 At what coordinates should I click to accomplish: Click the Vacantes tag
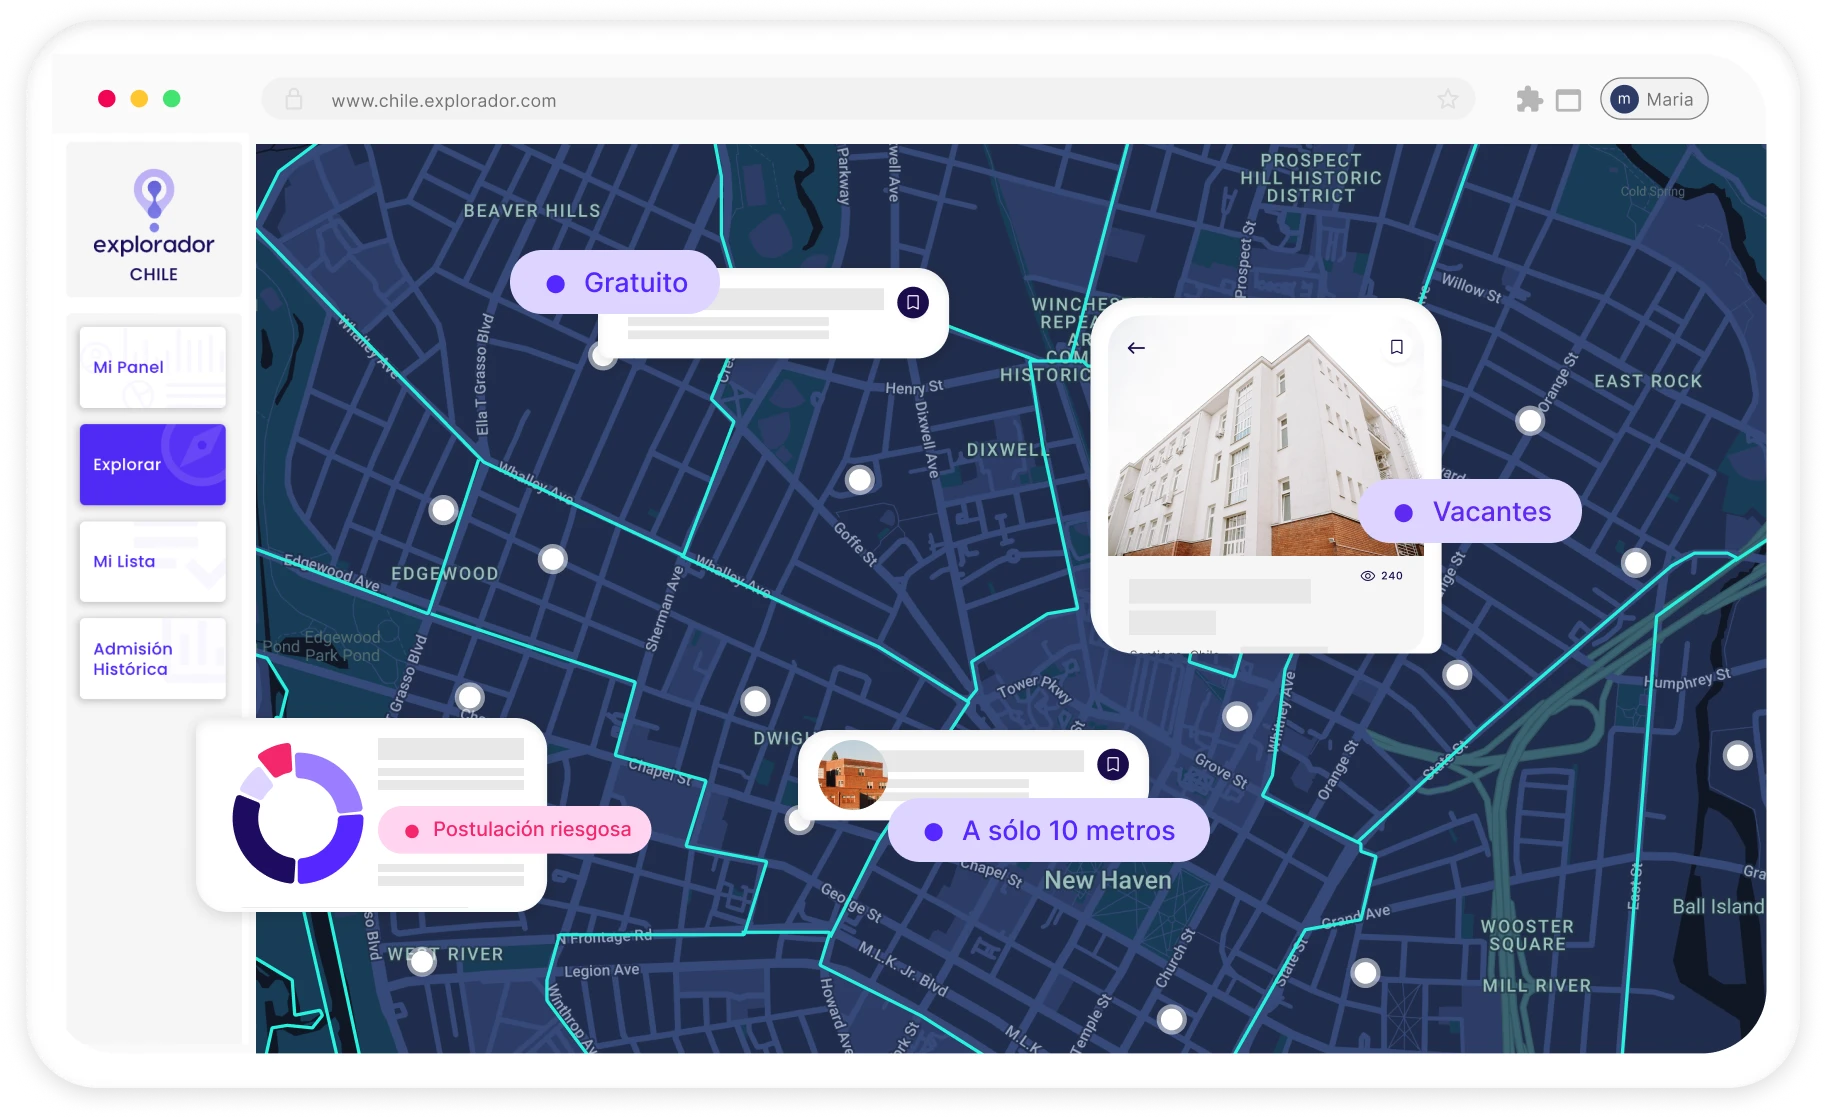coord(1470,512)
